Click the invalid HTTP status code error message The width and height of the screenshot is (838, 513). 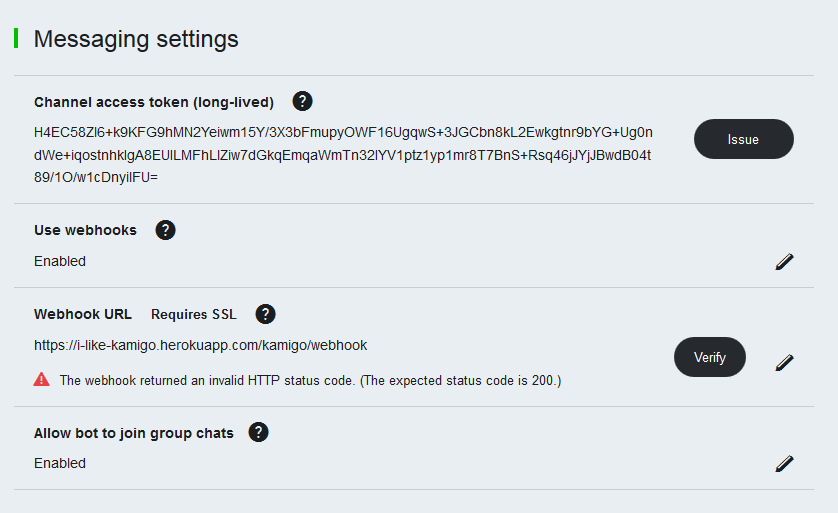click(x=310, y=380)
